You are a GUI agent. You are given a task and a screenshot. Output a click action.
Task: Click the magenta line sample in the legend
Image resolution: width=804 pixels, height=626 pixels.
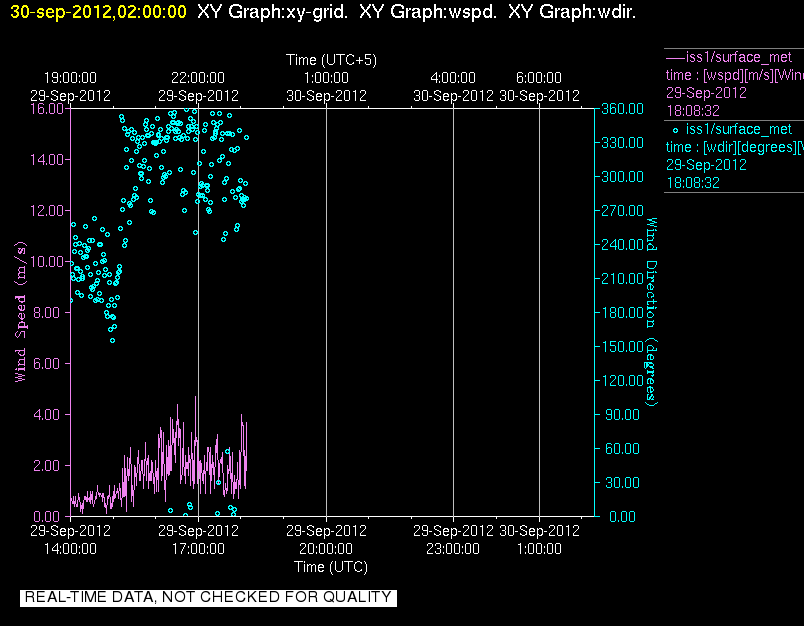tap(675, 57)
